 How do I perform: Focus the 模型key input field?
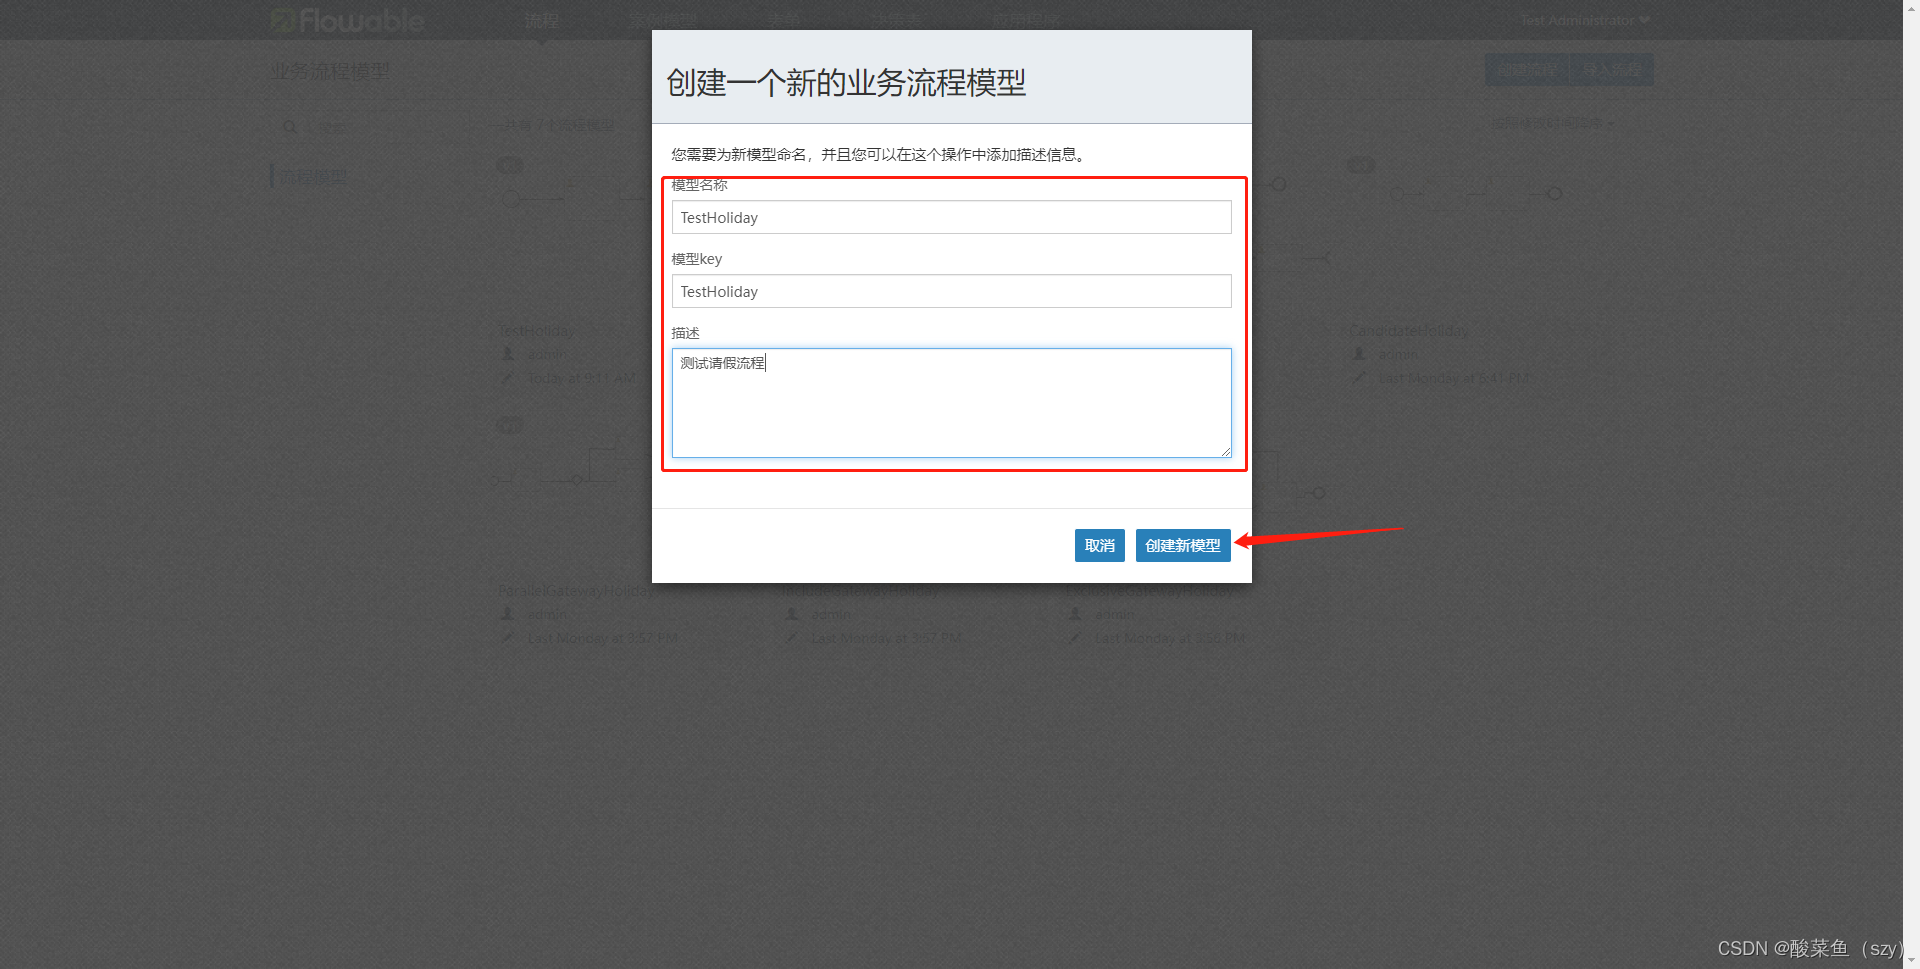(951, 291)
